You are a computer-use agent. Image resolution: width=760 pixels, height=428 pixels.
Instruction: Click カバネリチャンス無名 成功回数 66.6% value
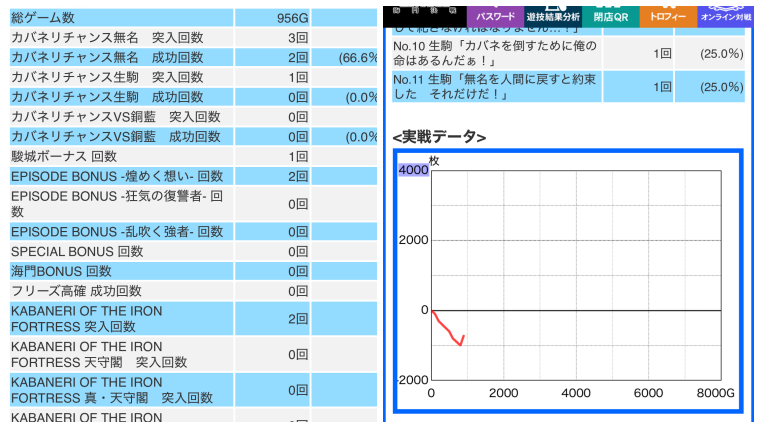pyautogui.click(x=358, y=58)
